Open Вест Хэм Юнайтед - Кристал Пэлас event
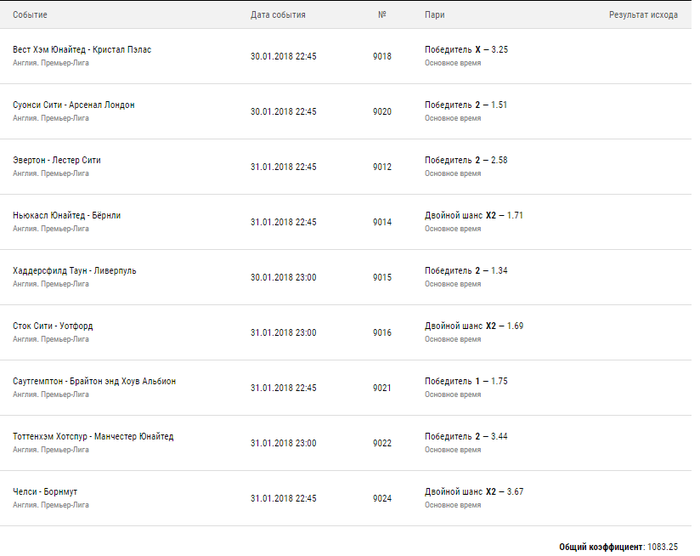The height and width of the screenshot is (556, 700). click(82, 49)
